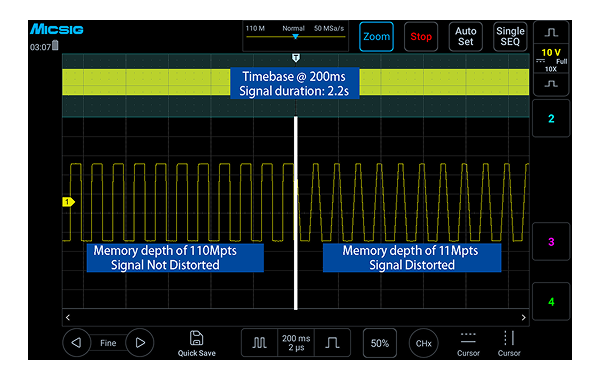This screenshot has height=380, width=600.
Task: Select the pulse icon below 10X label
Action: point(551,84)
